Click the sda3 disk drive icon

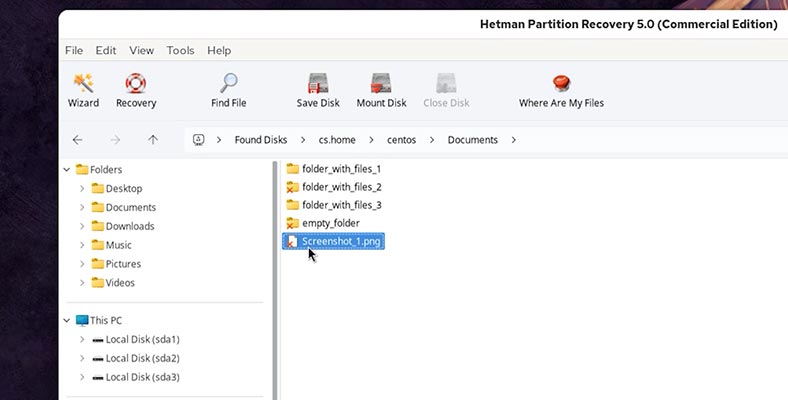pos(98,377)
